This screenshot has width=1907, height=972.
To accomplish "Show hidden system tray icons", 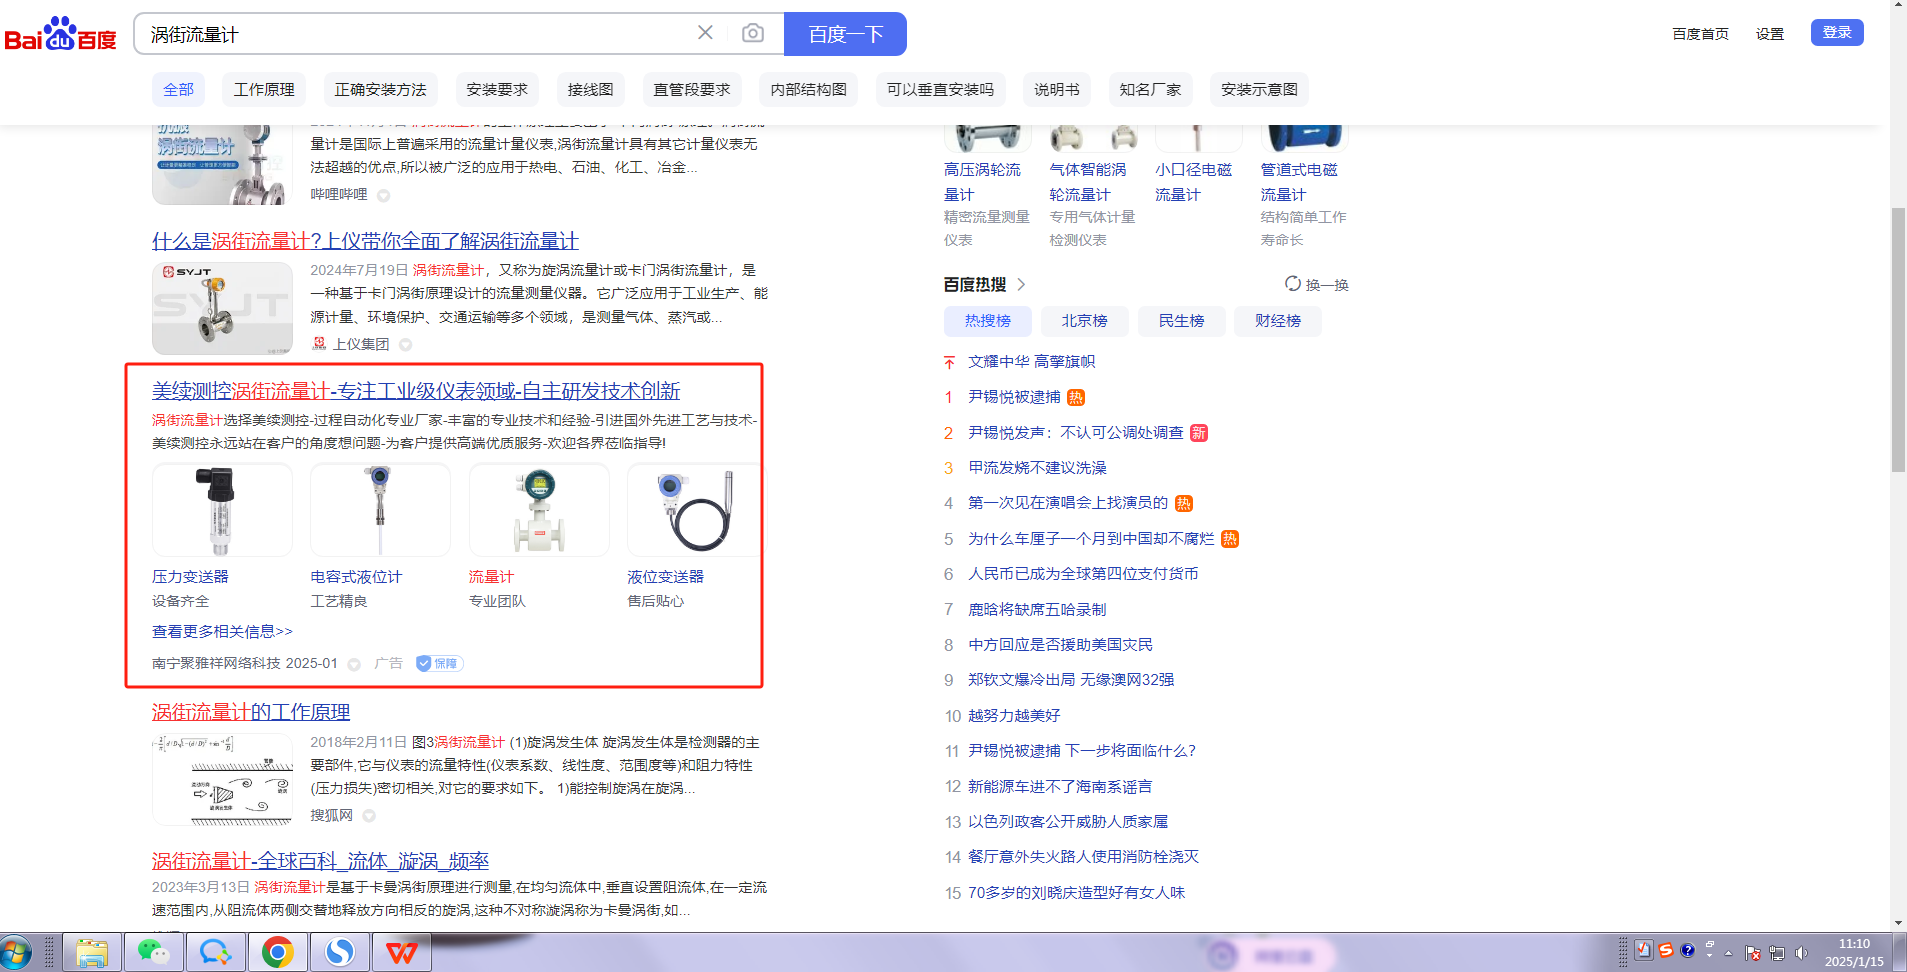I will click(x=1728, y=952).
